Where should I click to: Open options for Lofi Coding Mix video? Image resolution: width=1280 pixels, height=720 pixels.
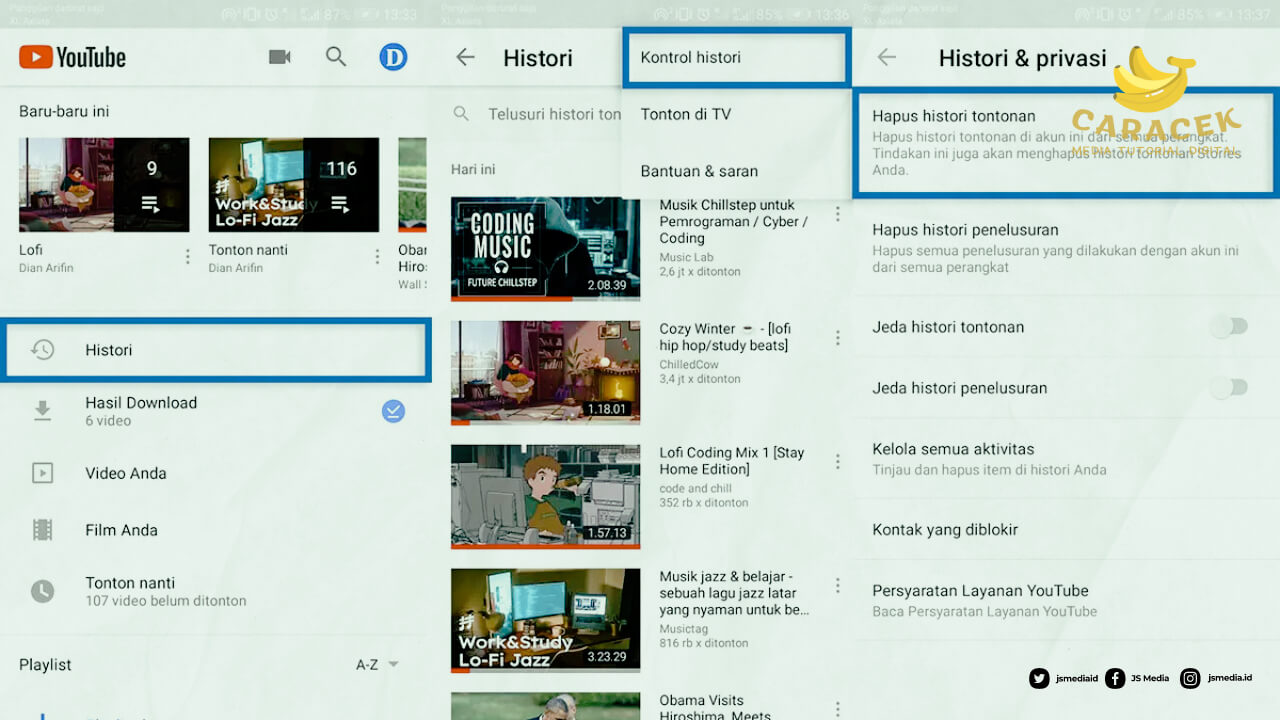coord(838,462)
